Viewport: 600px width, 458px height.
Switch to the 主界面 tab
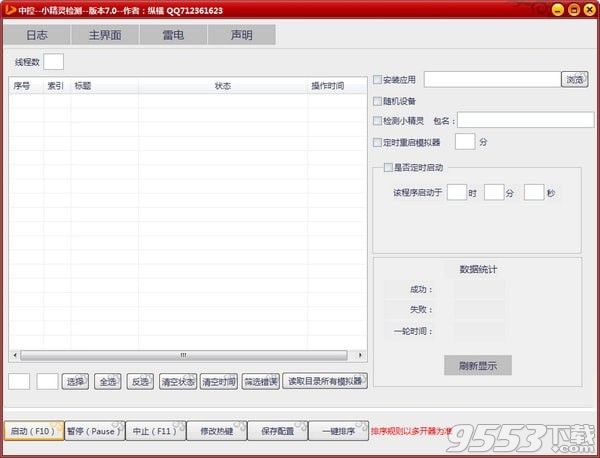(x=105, y=35)
